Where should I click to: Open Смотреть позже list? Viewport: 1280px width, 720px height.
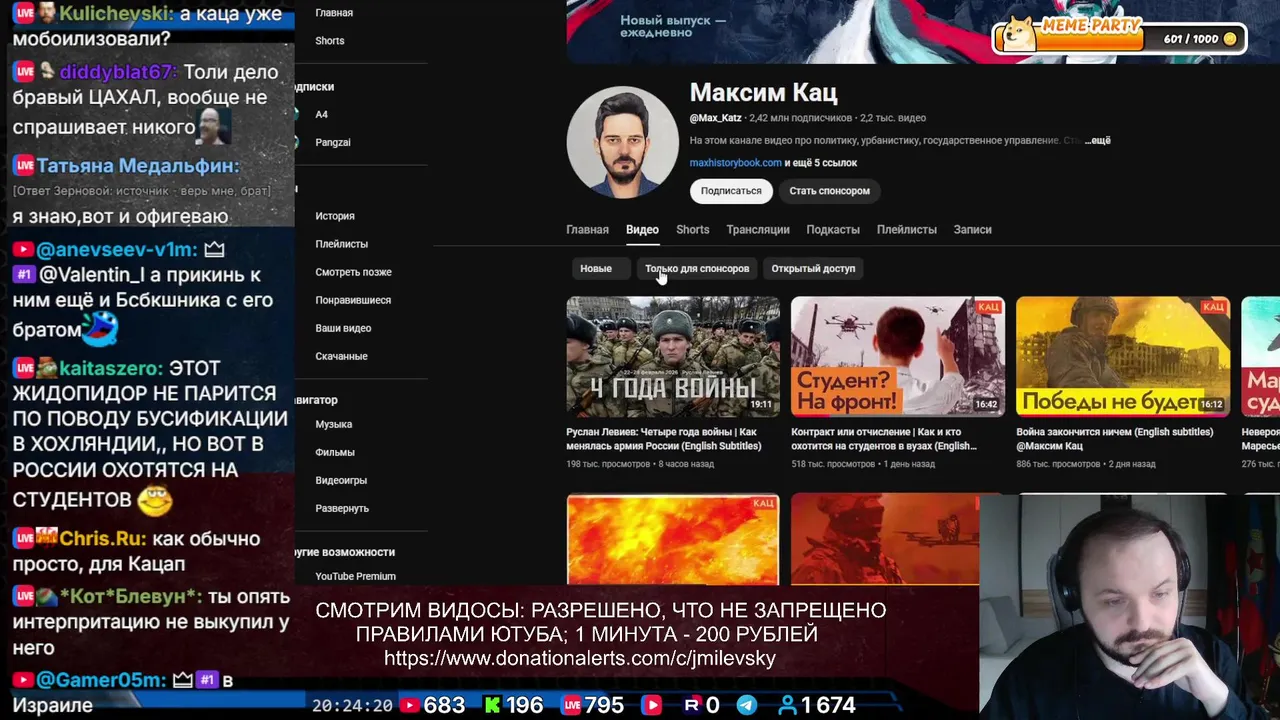(x=353, y=272)
